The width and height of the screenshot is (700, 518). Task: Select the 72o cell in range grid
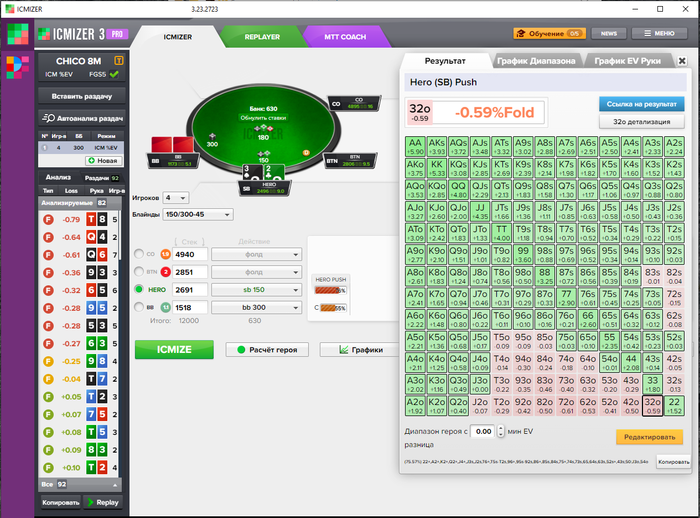(x=566, y=406)
